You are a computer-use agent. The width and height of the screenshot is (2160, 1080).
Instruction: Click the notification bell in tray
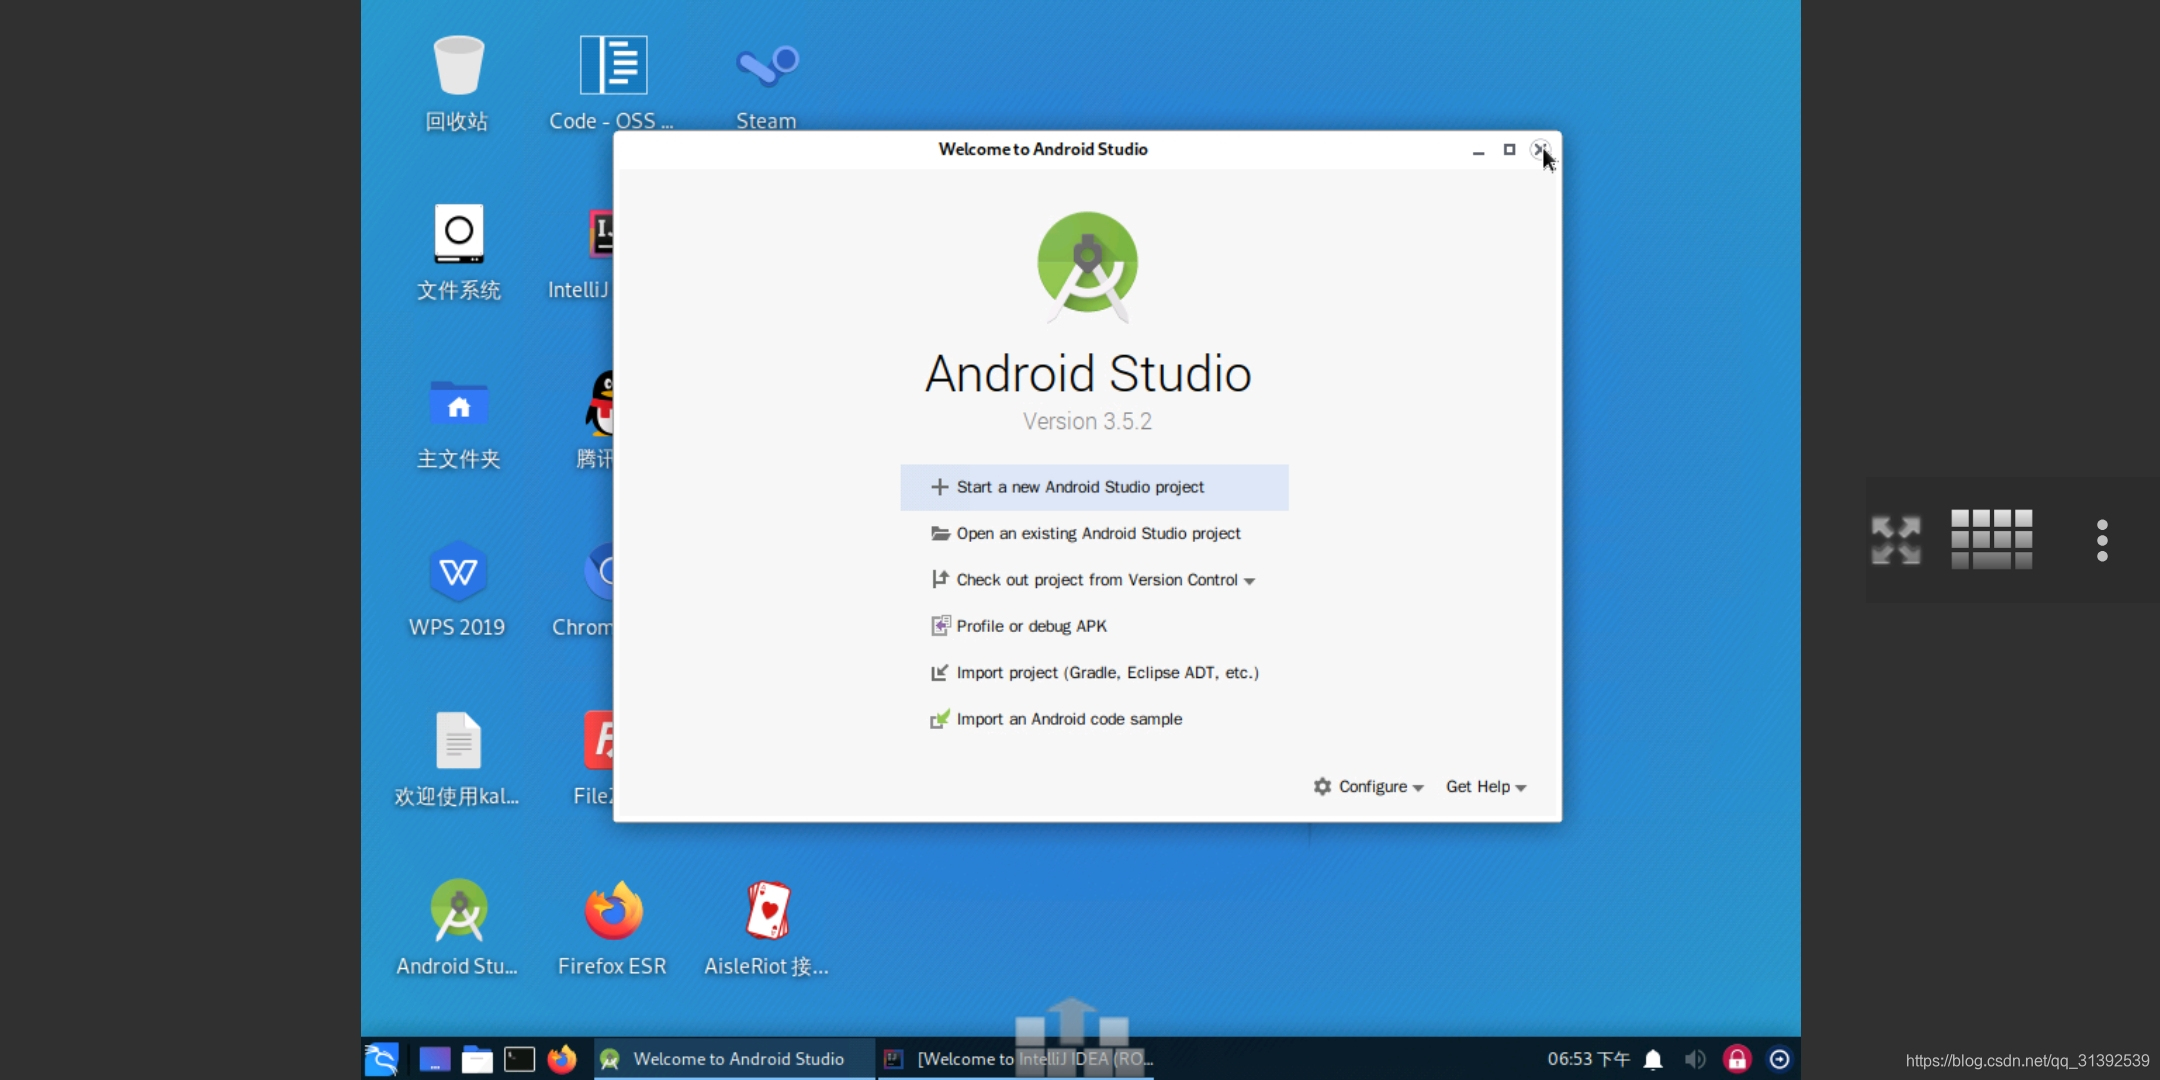click(x=1653, y=1059)
